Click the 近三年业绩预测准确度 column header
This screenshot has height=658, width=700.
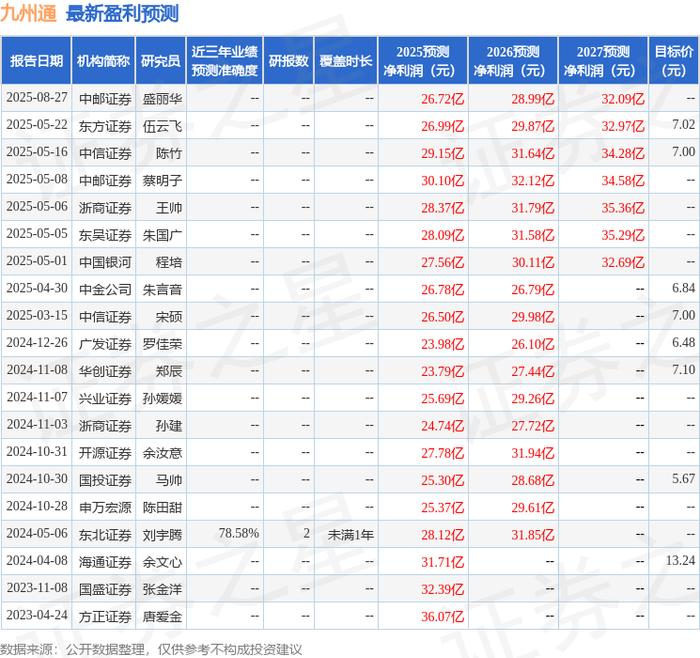click(x=225, y=61)
